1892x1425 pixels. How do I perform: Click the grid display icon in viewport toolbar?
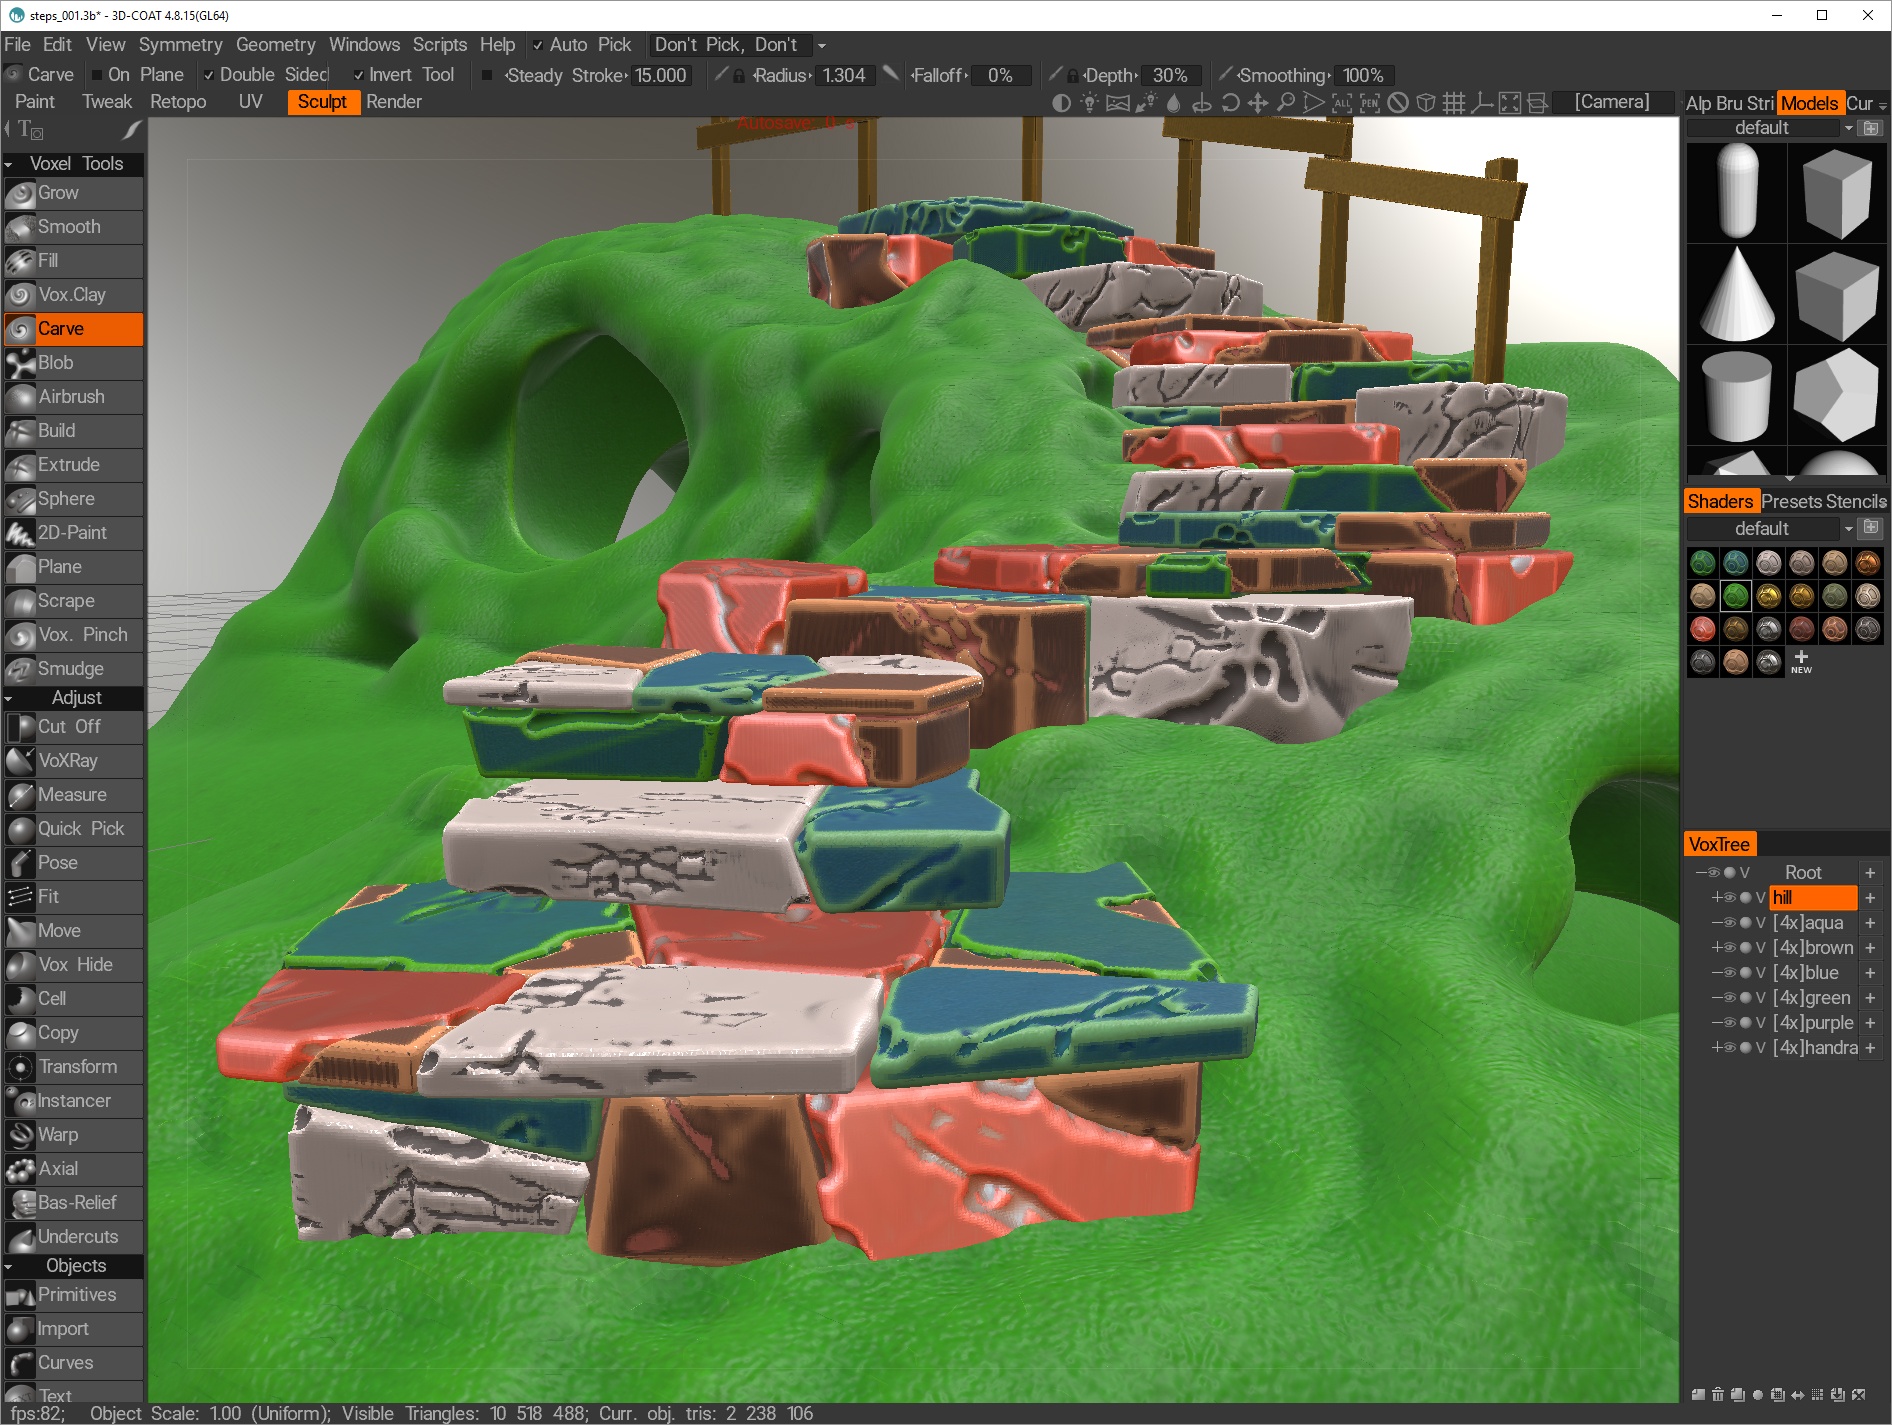pyautogui.click(x=1454, y=102)
